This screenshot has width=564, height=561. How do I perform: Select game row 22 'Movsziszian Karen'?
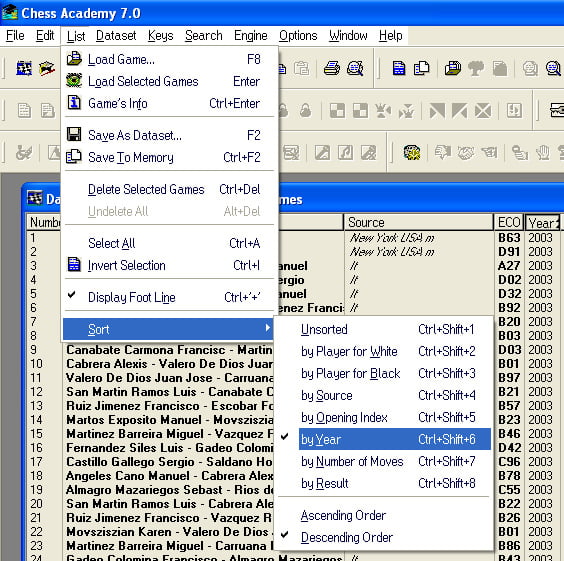point(169,532)
